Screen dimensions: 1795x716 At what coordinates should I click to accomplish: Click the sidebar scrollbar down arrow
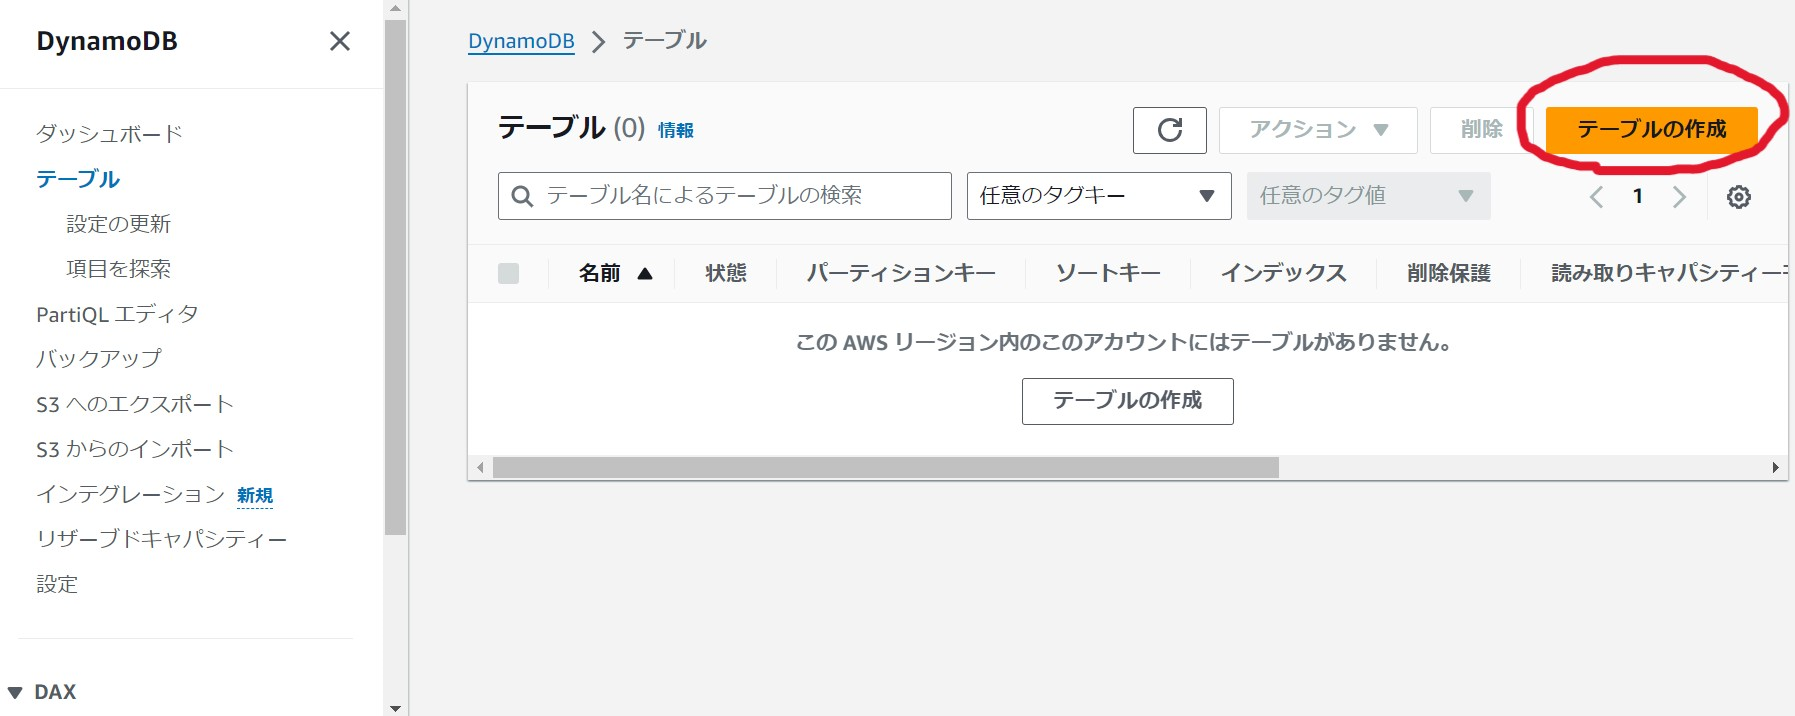coord(395,708)
